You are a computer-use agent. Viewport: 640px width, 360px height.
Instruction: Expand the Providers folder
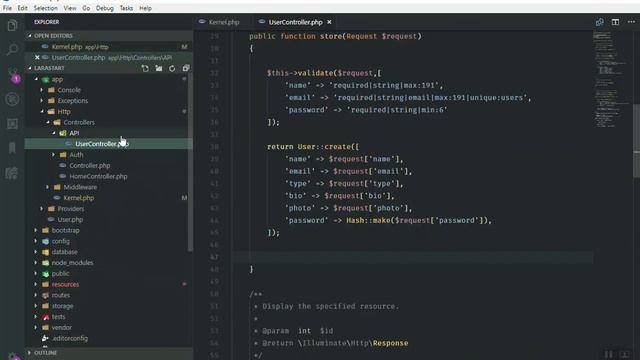(41, 209)
